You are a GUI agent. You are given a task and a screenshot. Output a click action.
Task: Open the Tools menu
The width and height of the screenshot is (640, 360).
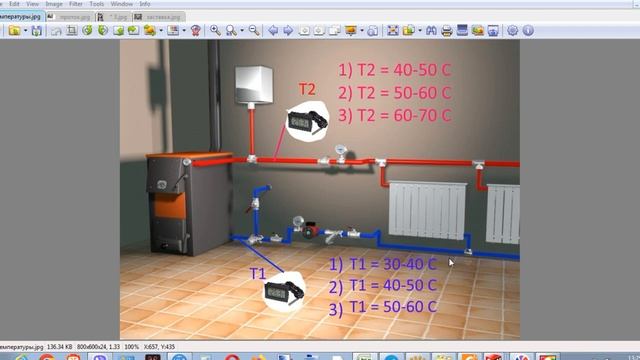[97, 4]
